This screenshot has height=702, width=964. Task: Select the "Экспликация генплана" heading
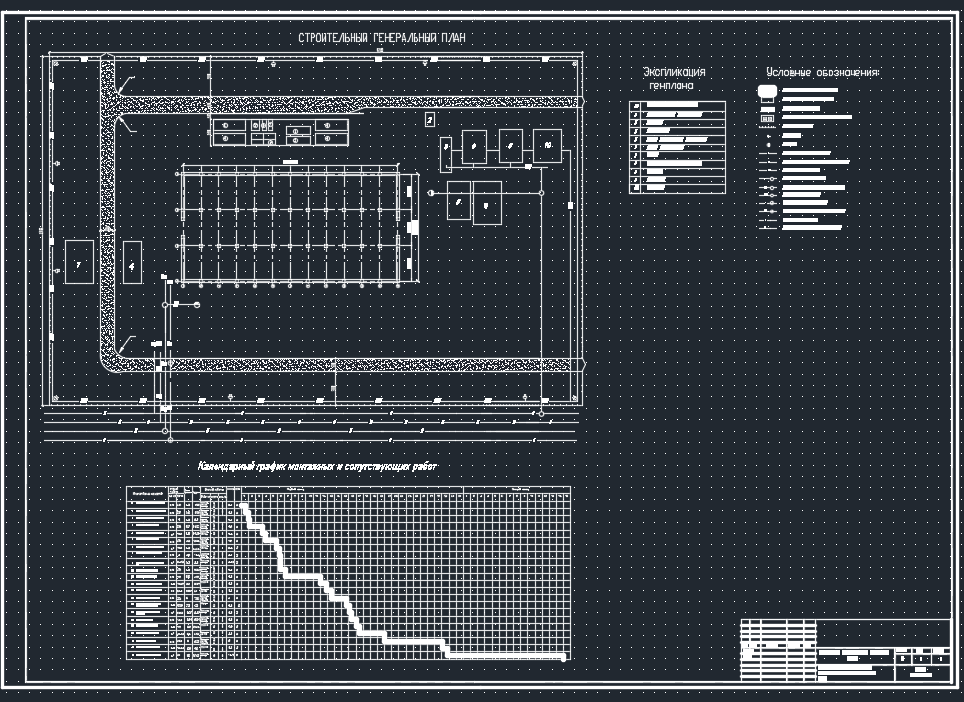point(674,79)
